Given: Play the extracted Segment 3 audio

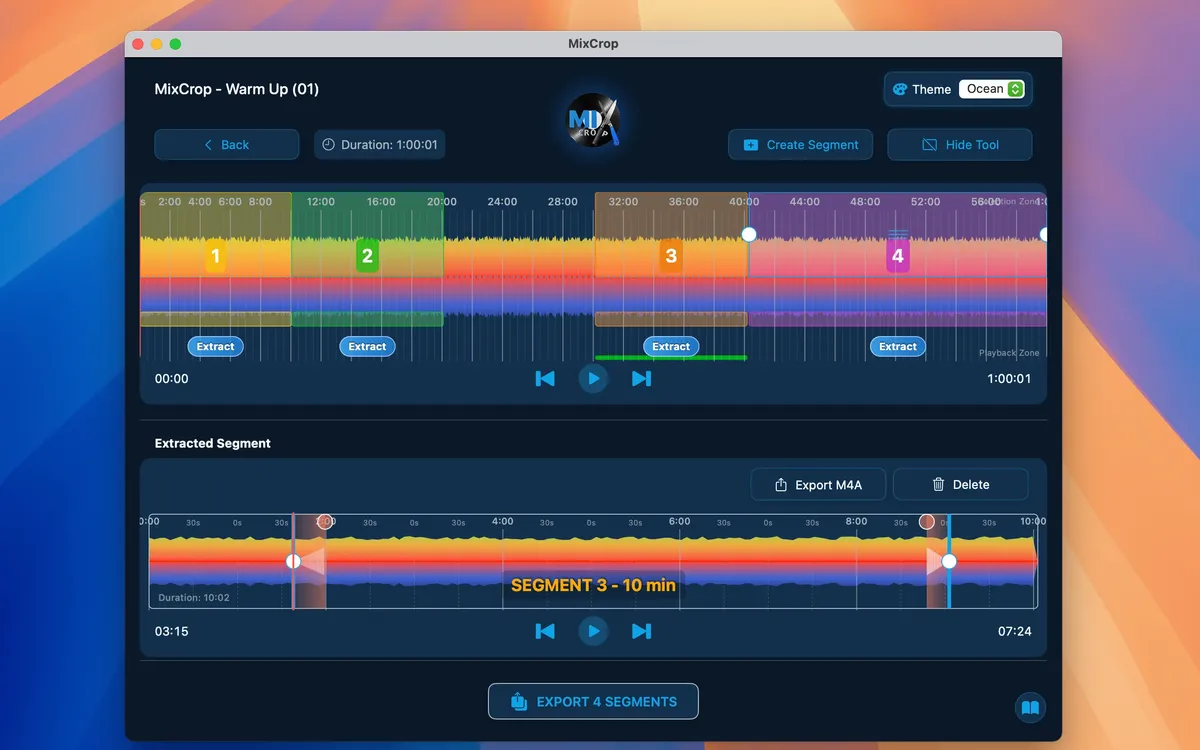Looking at the screenshot, I should (593, 631).
